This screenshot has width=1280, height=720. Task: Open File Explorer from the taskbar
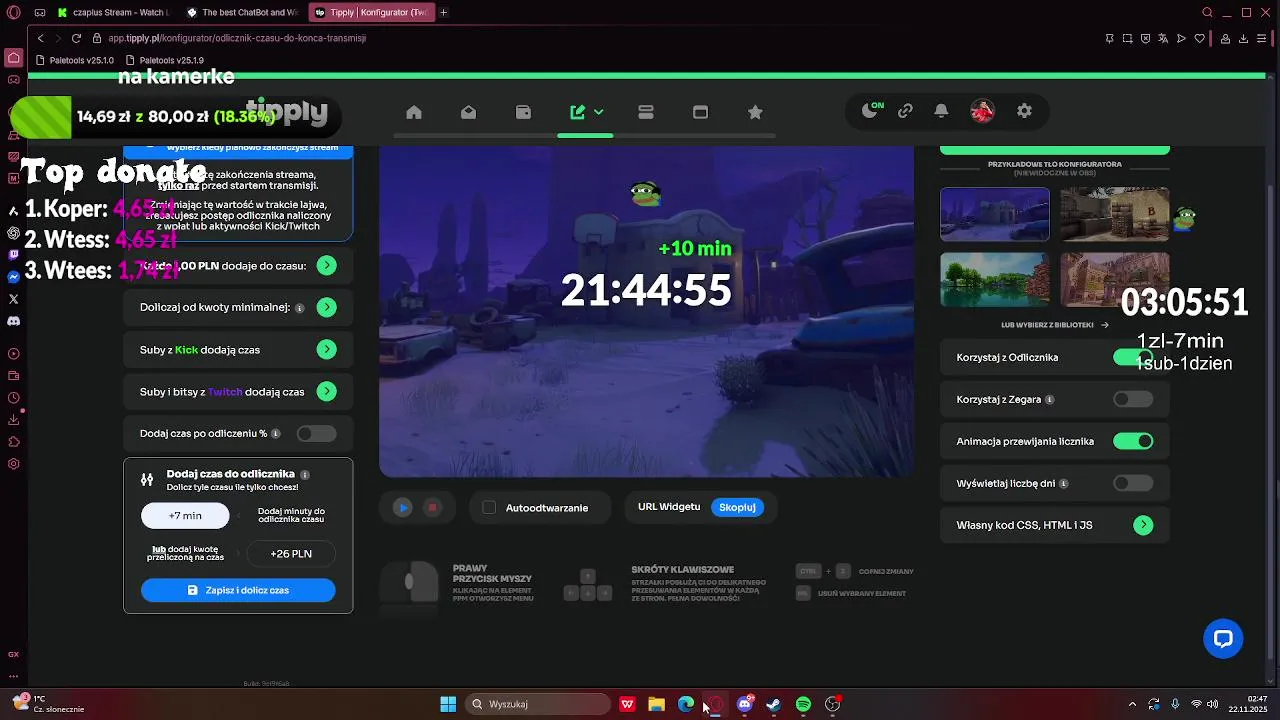point(656,704)
